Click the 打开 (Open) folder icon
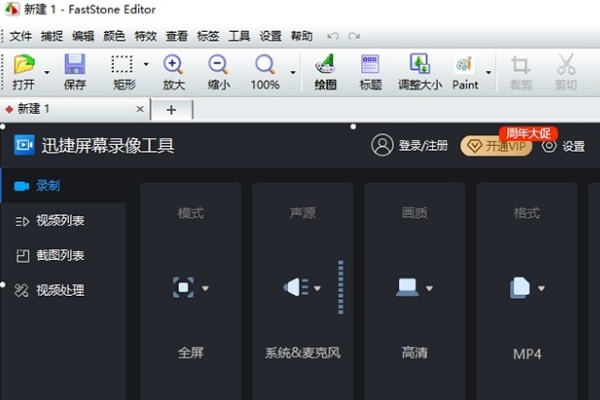This screenshot has width=600, height=400. click(22, 67)
